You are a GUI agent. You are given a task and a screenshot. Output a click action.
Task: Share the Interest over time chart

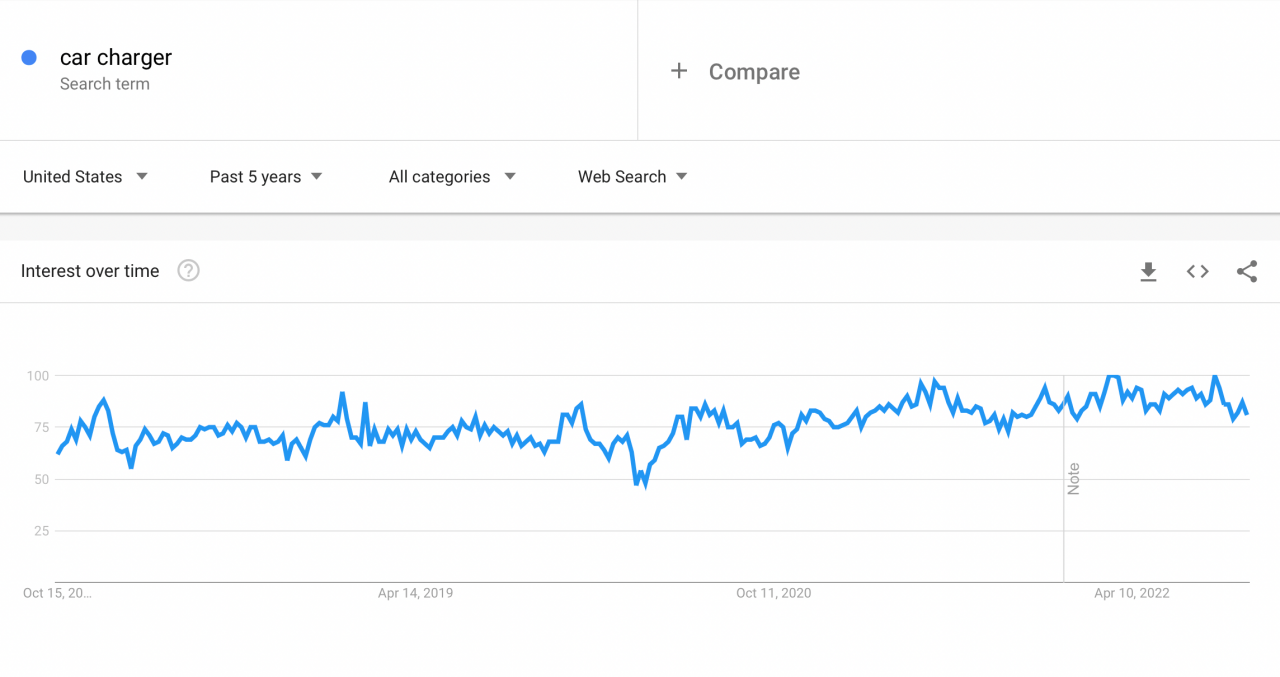(x=1246, y=271)
